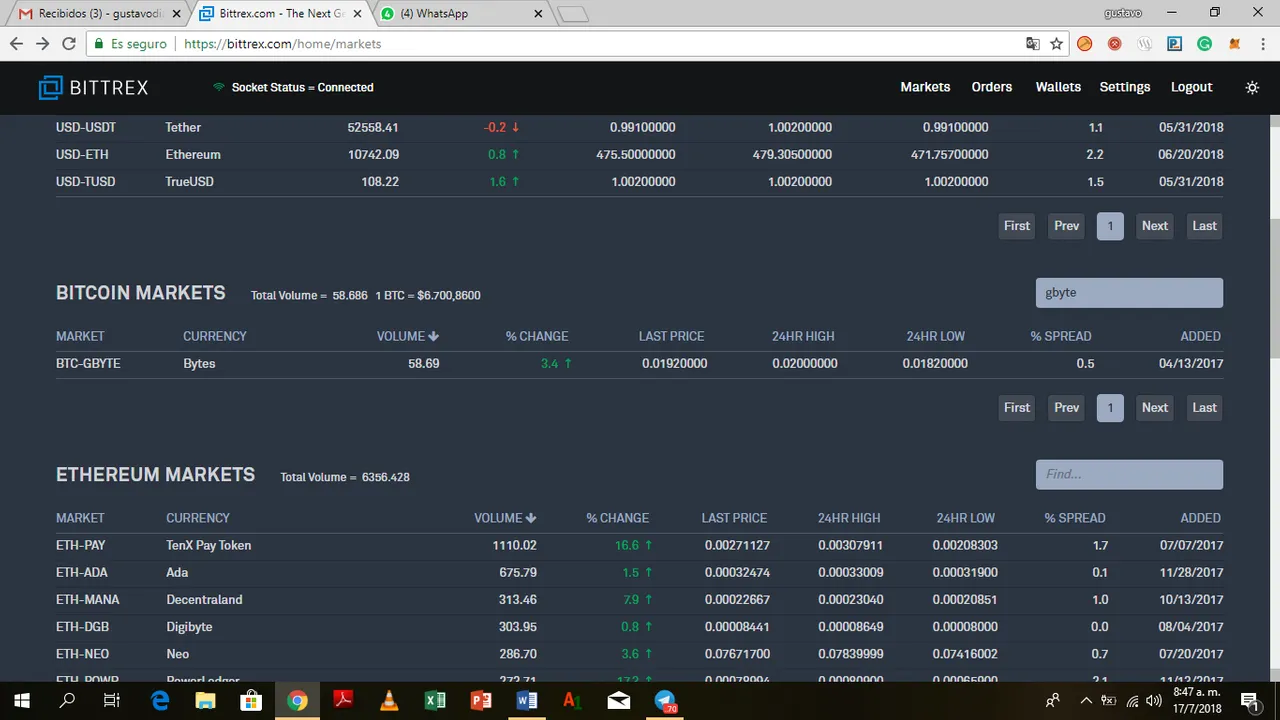Open the Settings page in Bittrex
This screenshot has height=720, width=1280.
1125,87
